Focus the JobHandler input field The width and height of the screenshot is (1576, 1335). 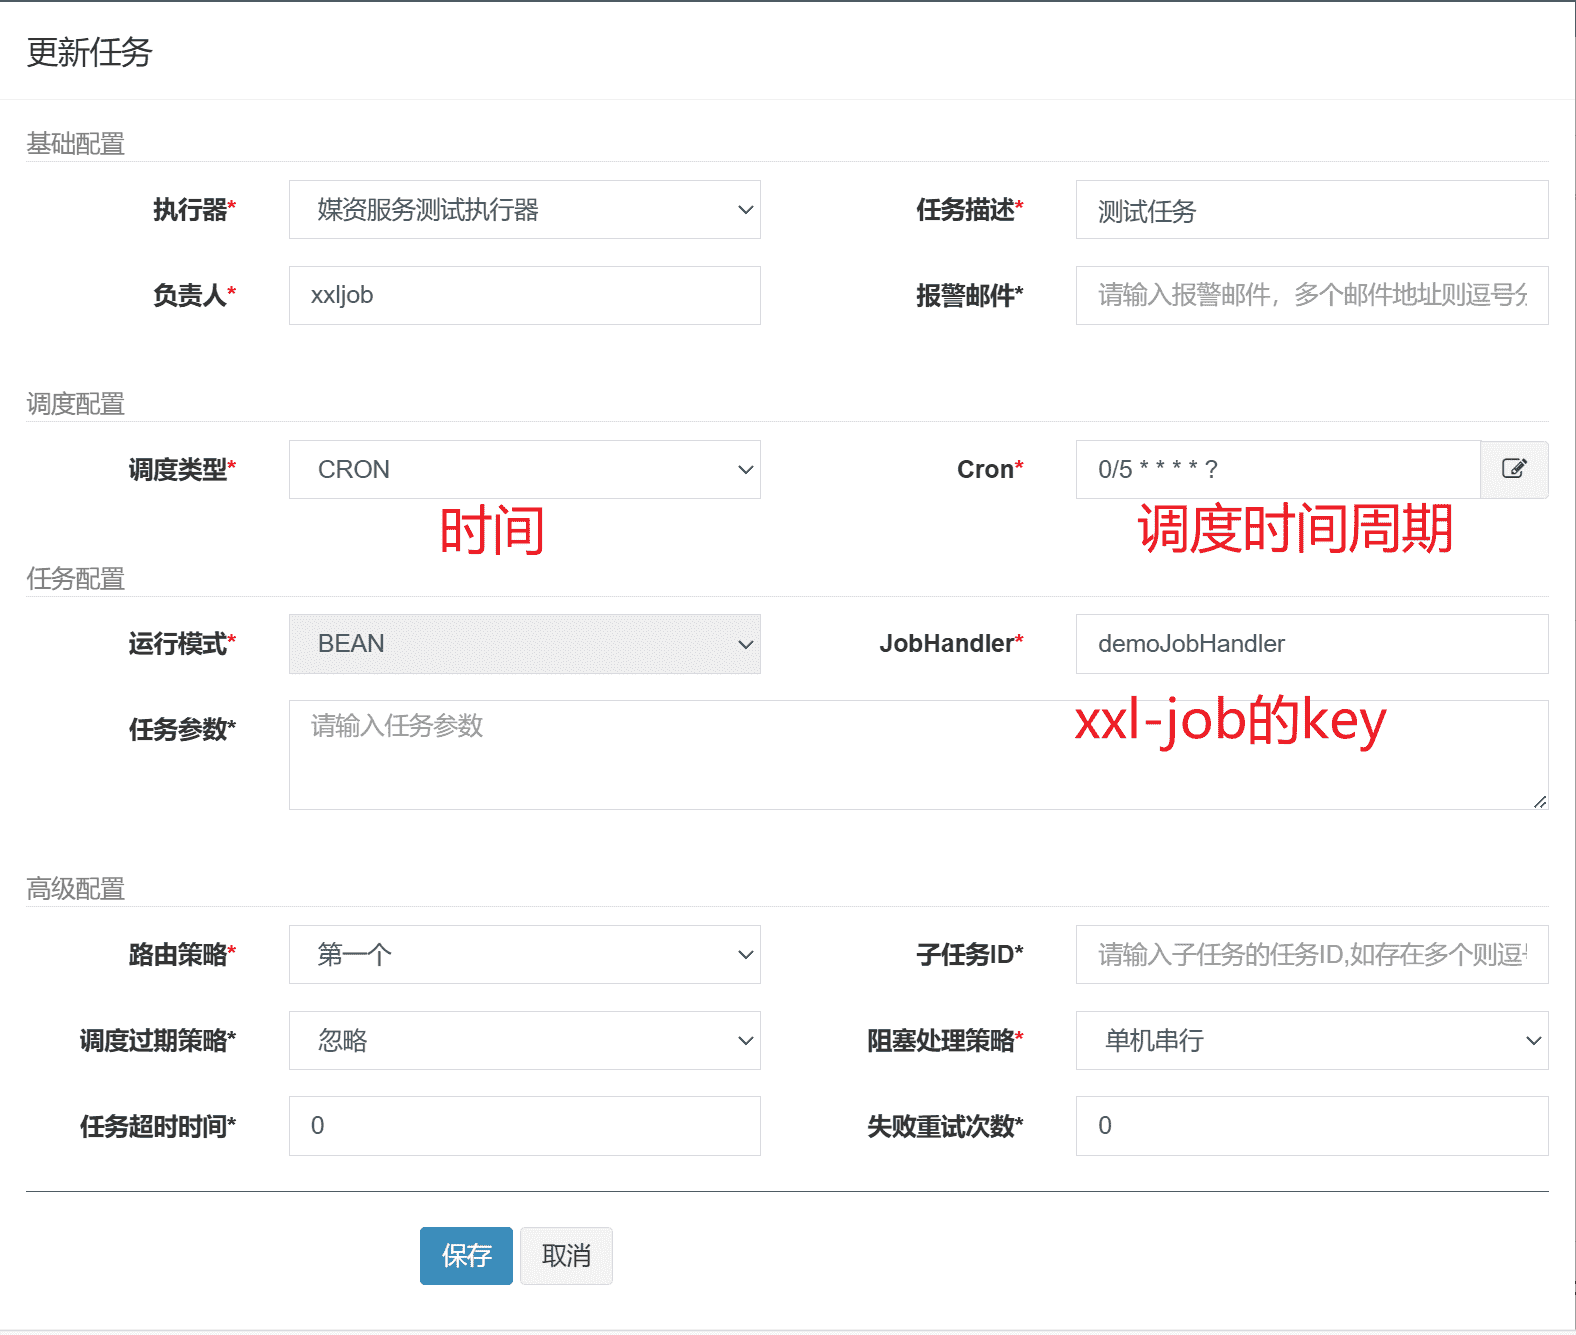1311,644
